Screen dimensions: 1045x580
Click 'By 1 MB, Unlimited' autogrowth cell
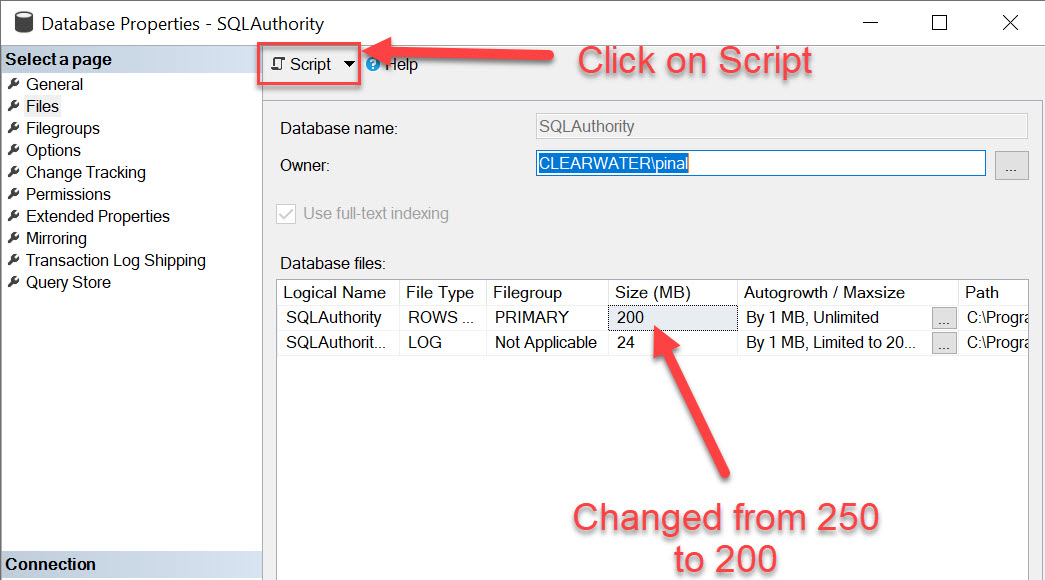(x=834, y=318)
